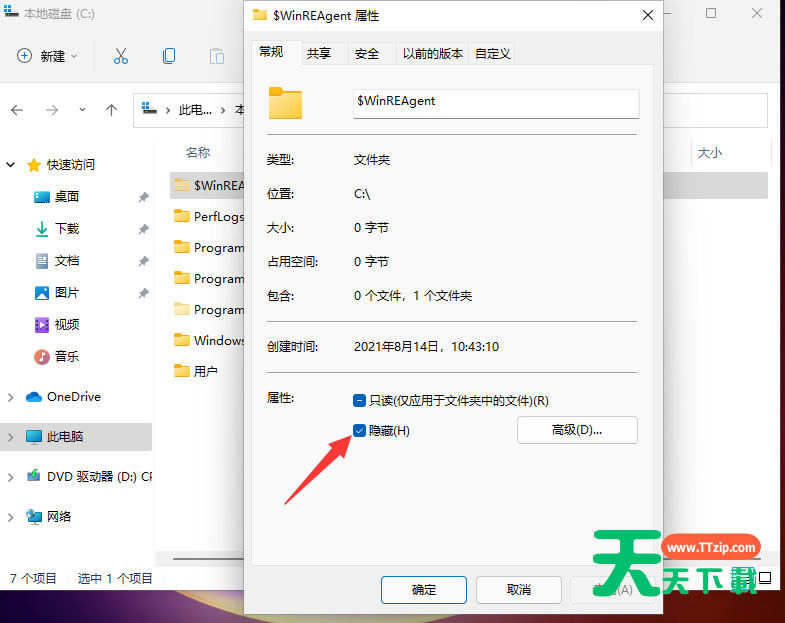Close the $WinREAgent 属性 dialog

click(648, 16)
